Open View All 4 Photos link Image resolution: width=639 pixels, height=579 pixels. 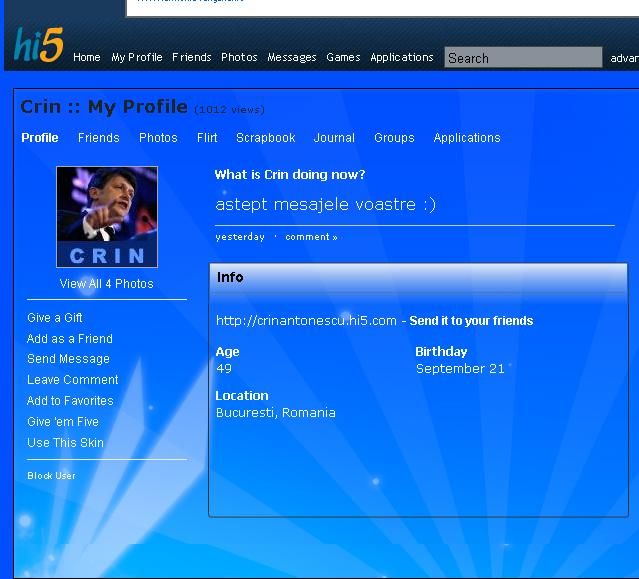click(106, 284)
